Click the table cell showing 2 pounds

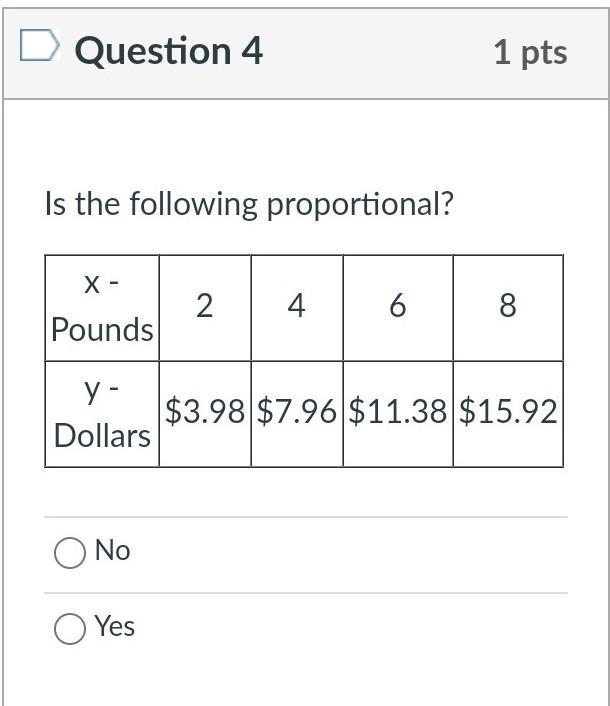[205, 308]
